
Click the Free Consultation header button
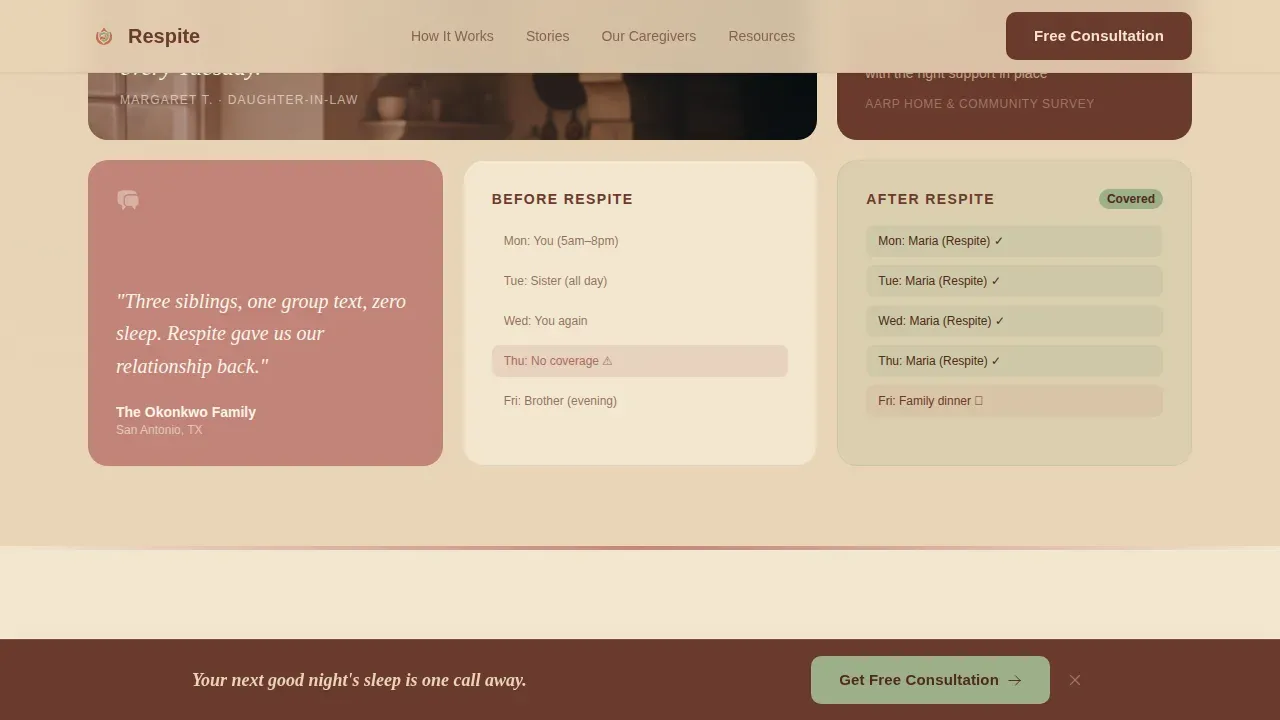point(1099,36)
